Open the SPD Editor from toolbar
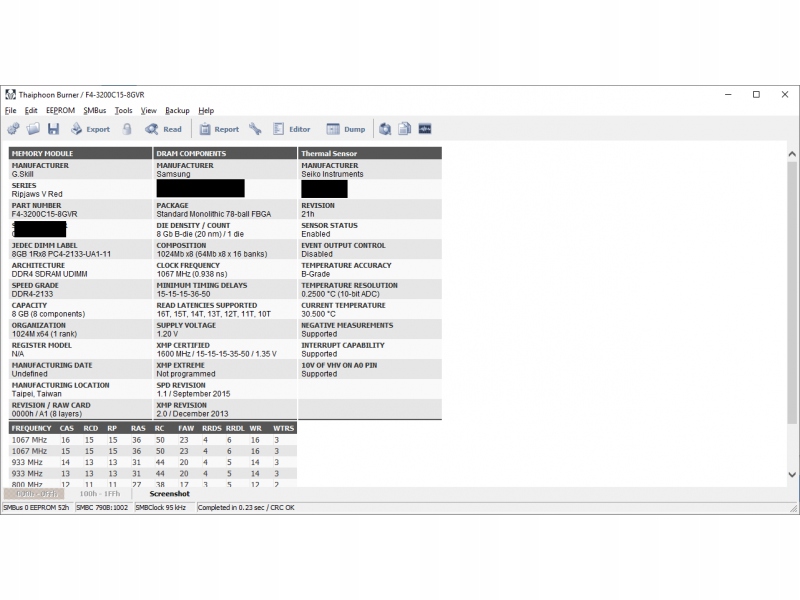Image resolution: width=800 pixels, height=600 pixels. [x=291, y=129]
